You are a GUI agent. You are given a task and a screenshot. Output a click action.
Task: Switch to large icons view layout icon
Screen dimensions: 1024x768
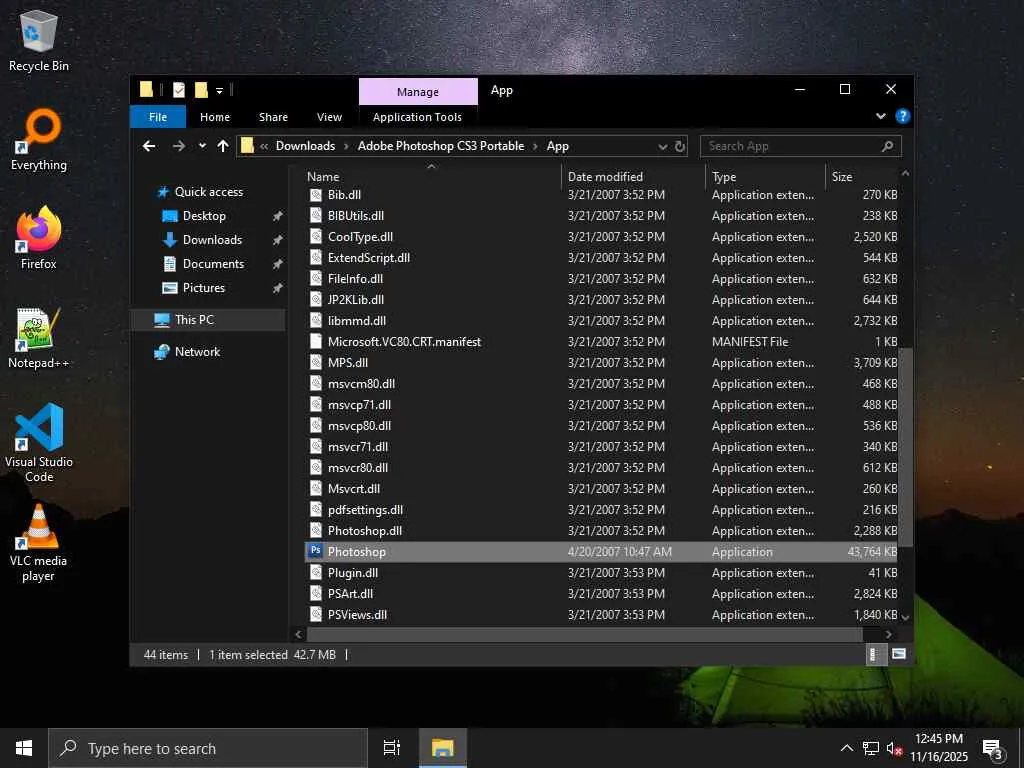tap(899, 654)
